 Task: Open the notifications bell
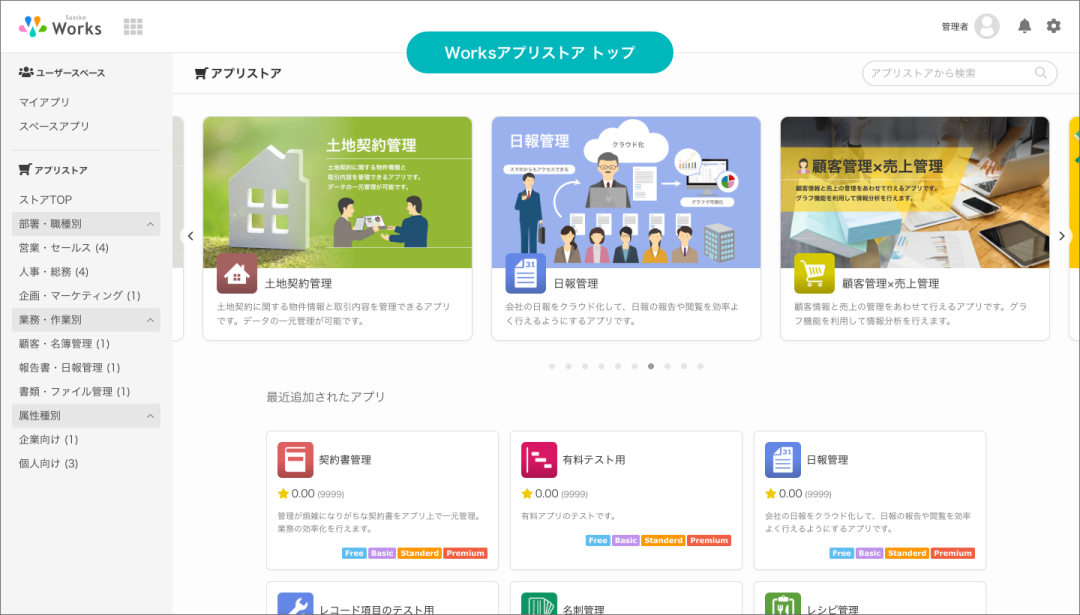coord(1024,26)
